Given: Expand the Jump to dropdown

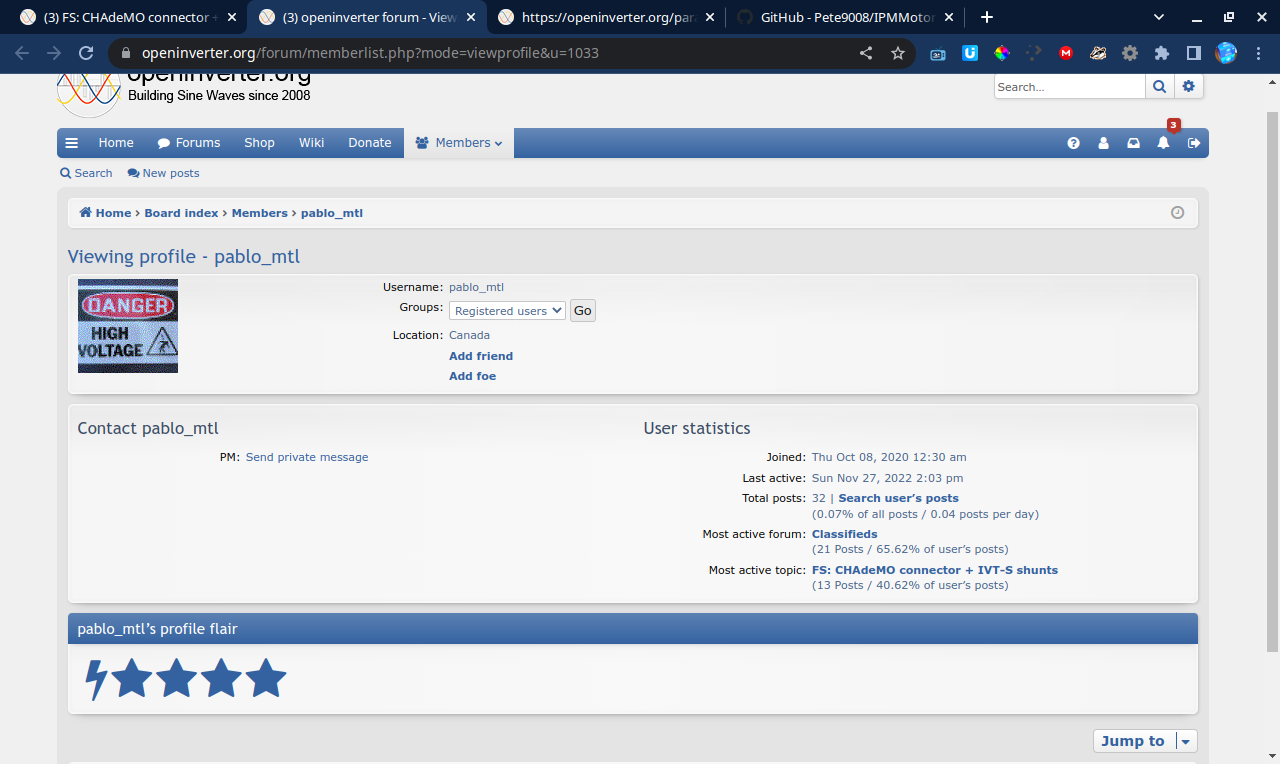Looking at the screenshot, I should click(1145, 741).
